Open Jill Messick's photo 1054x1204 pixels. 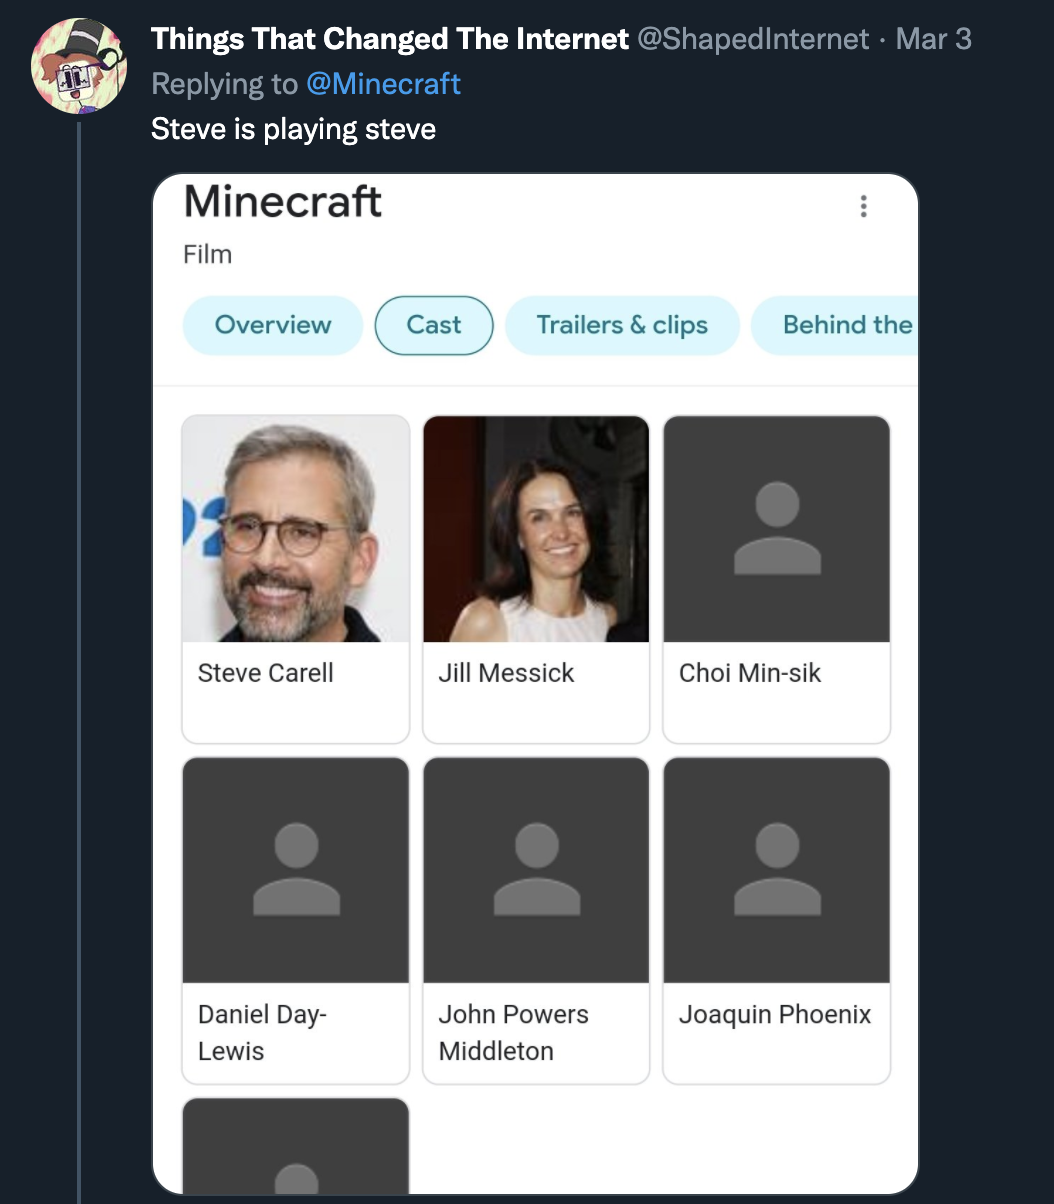pos(536,528)
